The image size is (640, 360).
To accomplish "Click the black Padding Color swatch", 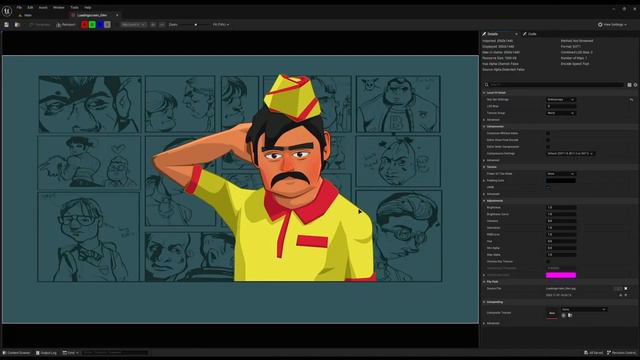I will [561, 180].
